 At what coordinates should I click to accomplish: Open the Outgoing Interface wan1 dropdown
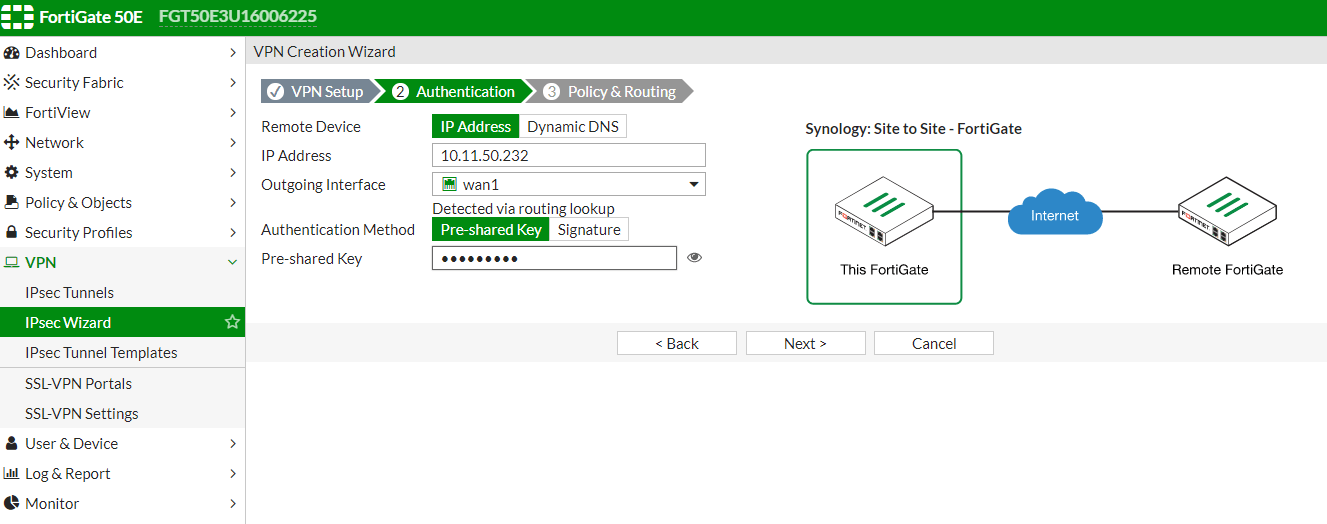click(x=569, y=184)
